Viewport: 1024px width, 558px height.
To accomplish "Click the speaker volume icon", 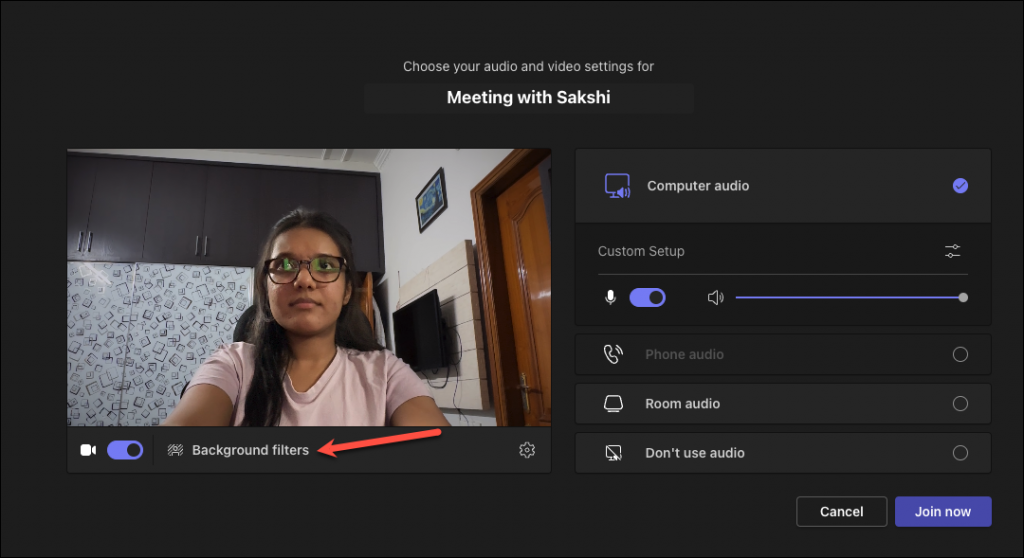I will [715, 297].
